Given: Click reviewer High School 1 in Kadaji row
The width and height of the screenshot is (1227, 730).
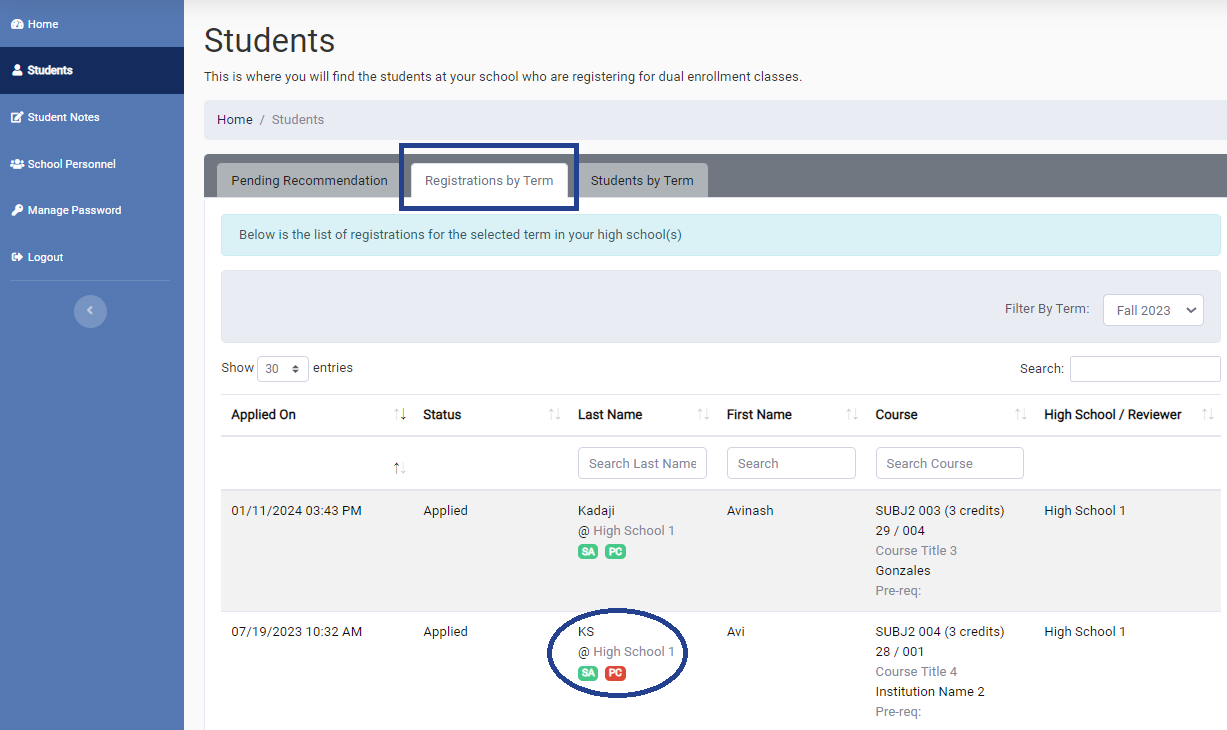Looking at the screenshot, I should [1085, 511].
